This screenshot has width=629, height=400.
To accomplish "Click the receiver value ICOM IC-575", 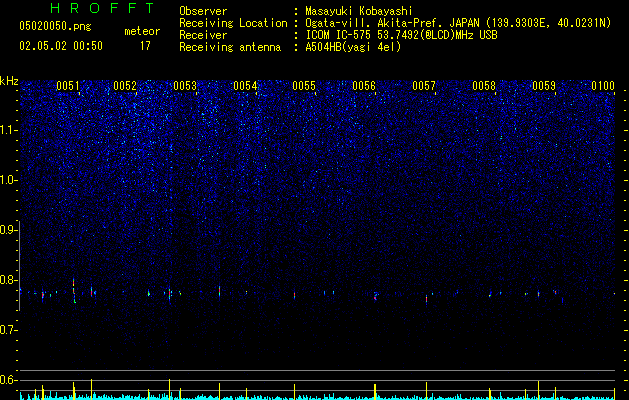I will (401, 35).
